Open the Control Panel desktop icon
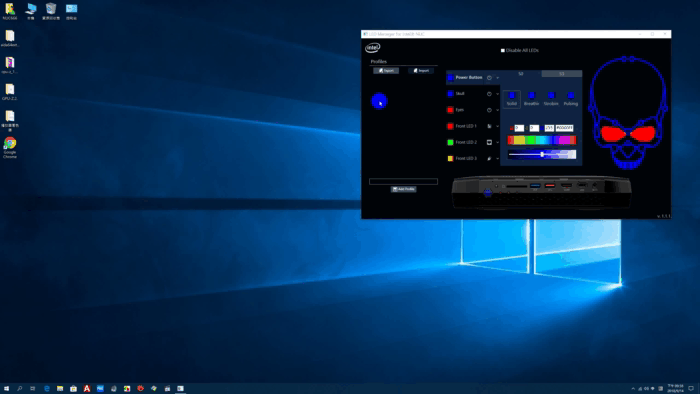 (x=71, y=12)
